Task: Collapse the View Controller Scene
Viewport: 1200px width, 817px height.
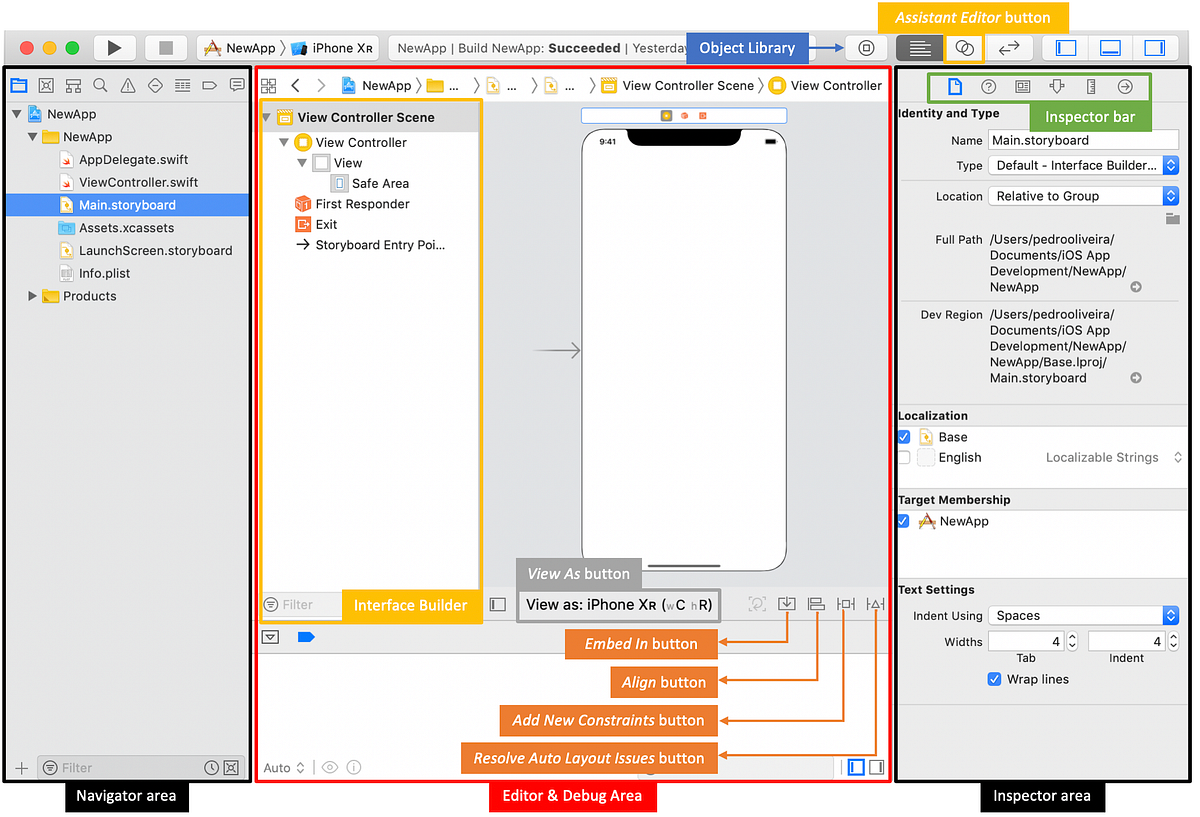Action: point(266,117)
